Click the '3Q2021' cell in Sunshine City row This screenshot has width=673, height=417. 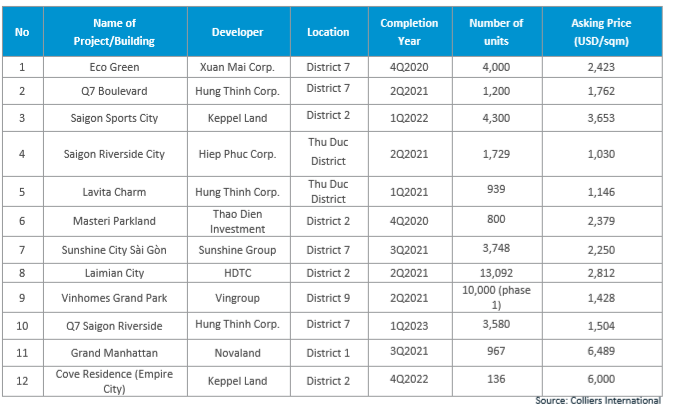pos(410,250)
